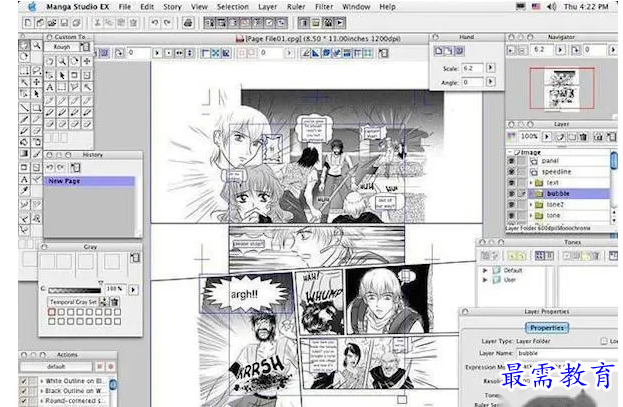Click the Rough button in Custom Tools
The height and width of the screenshot is (407, 623).
(x=62, y=47)
